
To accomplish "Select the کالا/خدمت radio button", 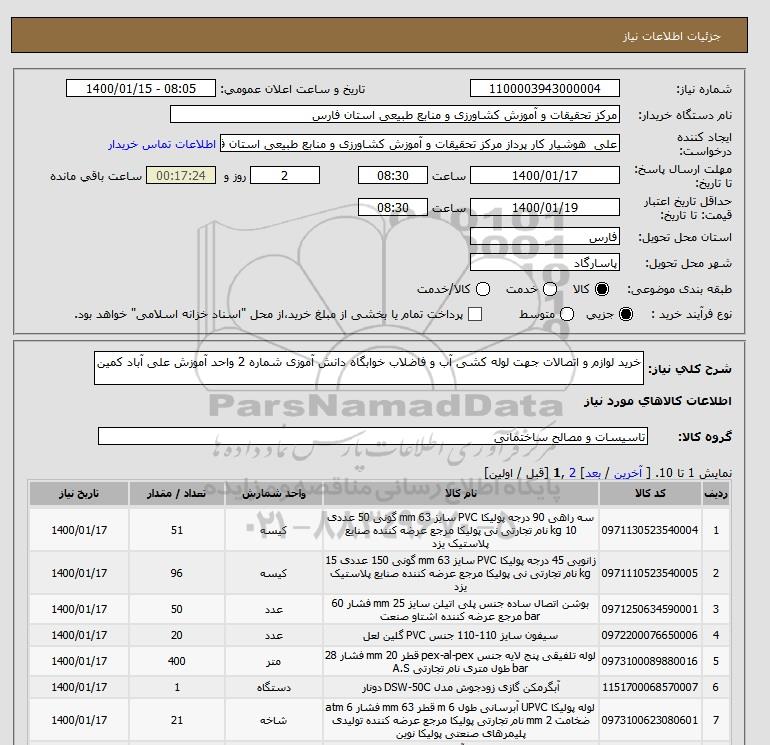I will point(483,289).
